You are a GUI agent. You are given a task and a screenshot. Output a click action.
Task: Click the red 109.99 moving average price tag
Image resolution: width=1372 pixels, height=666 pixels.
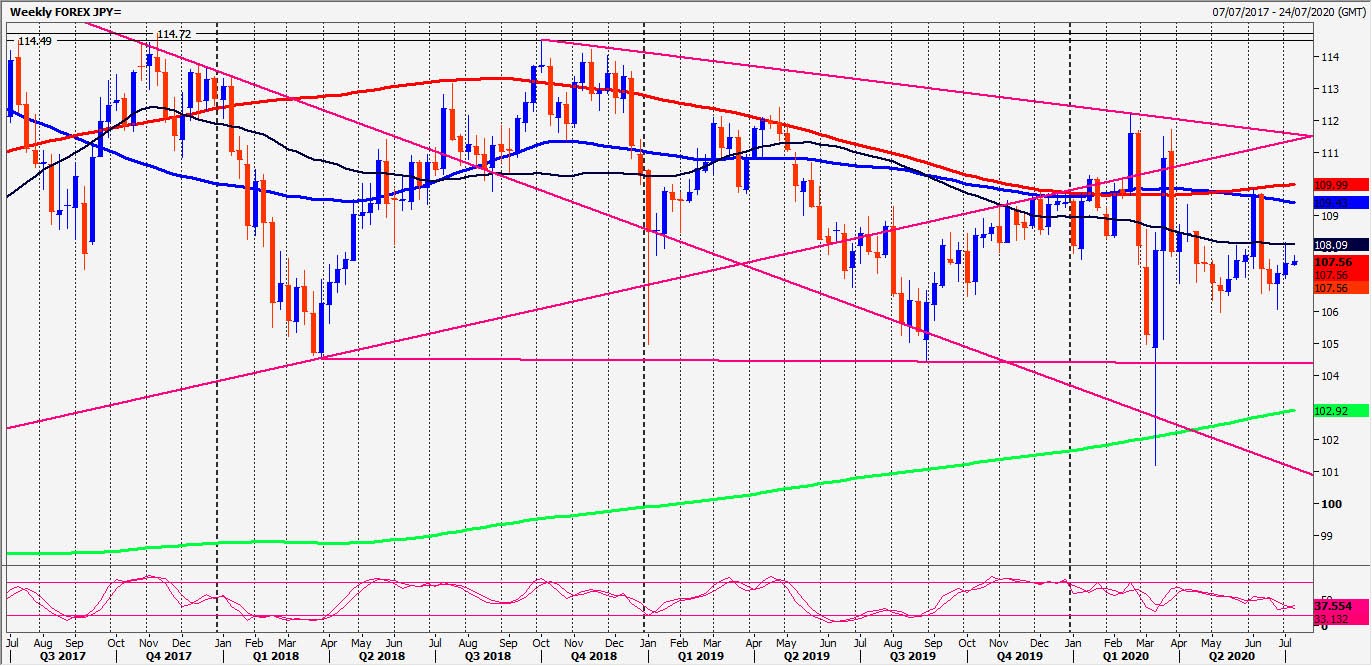[1332, 185]
